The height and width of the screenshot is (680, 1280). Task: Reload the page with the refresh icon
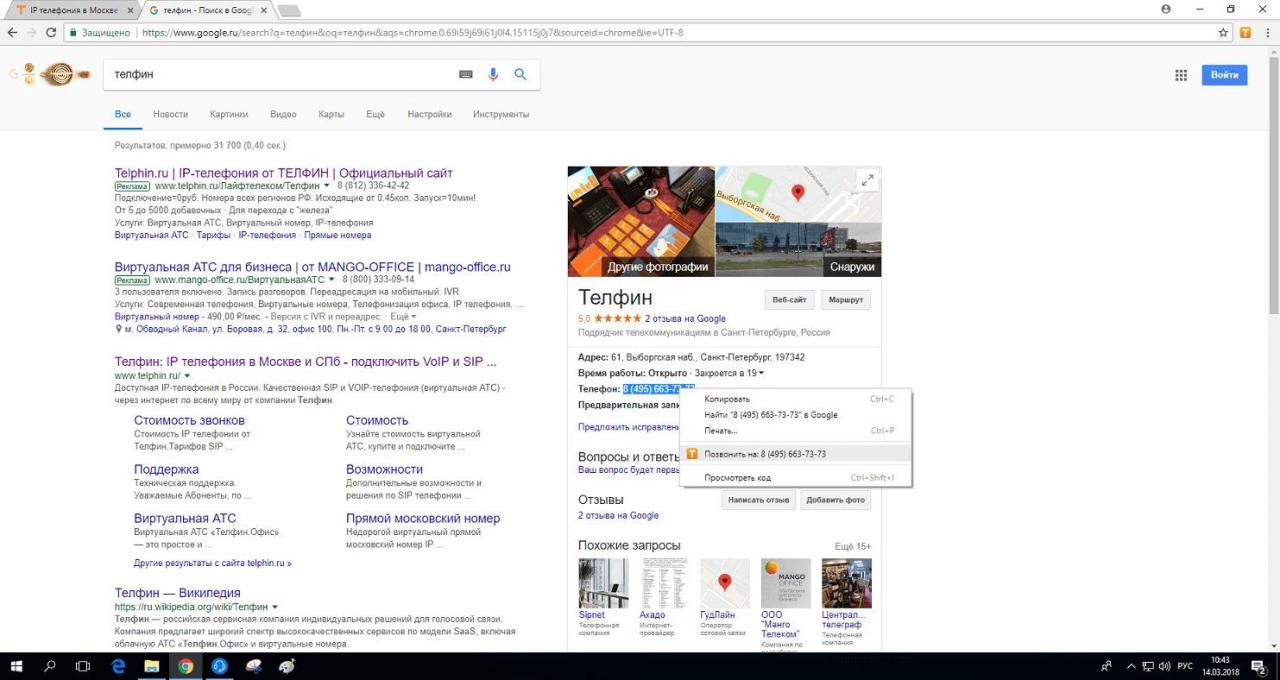[x=51, y=33]
